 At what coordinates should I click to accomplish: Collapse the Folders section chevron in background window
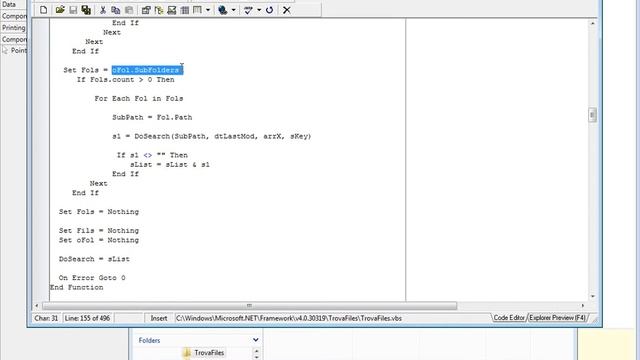(x=256, y=340)
